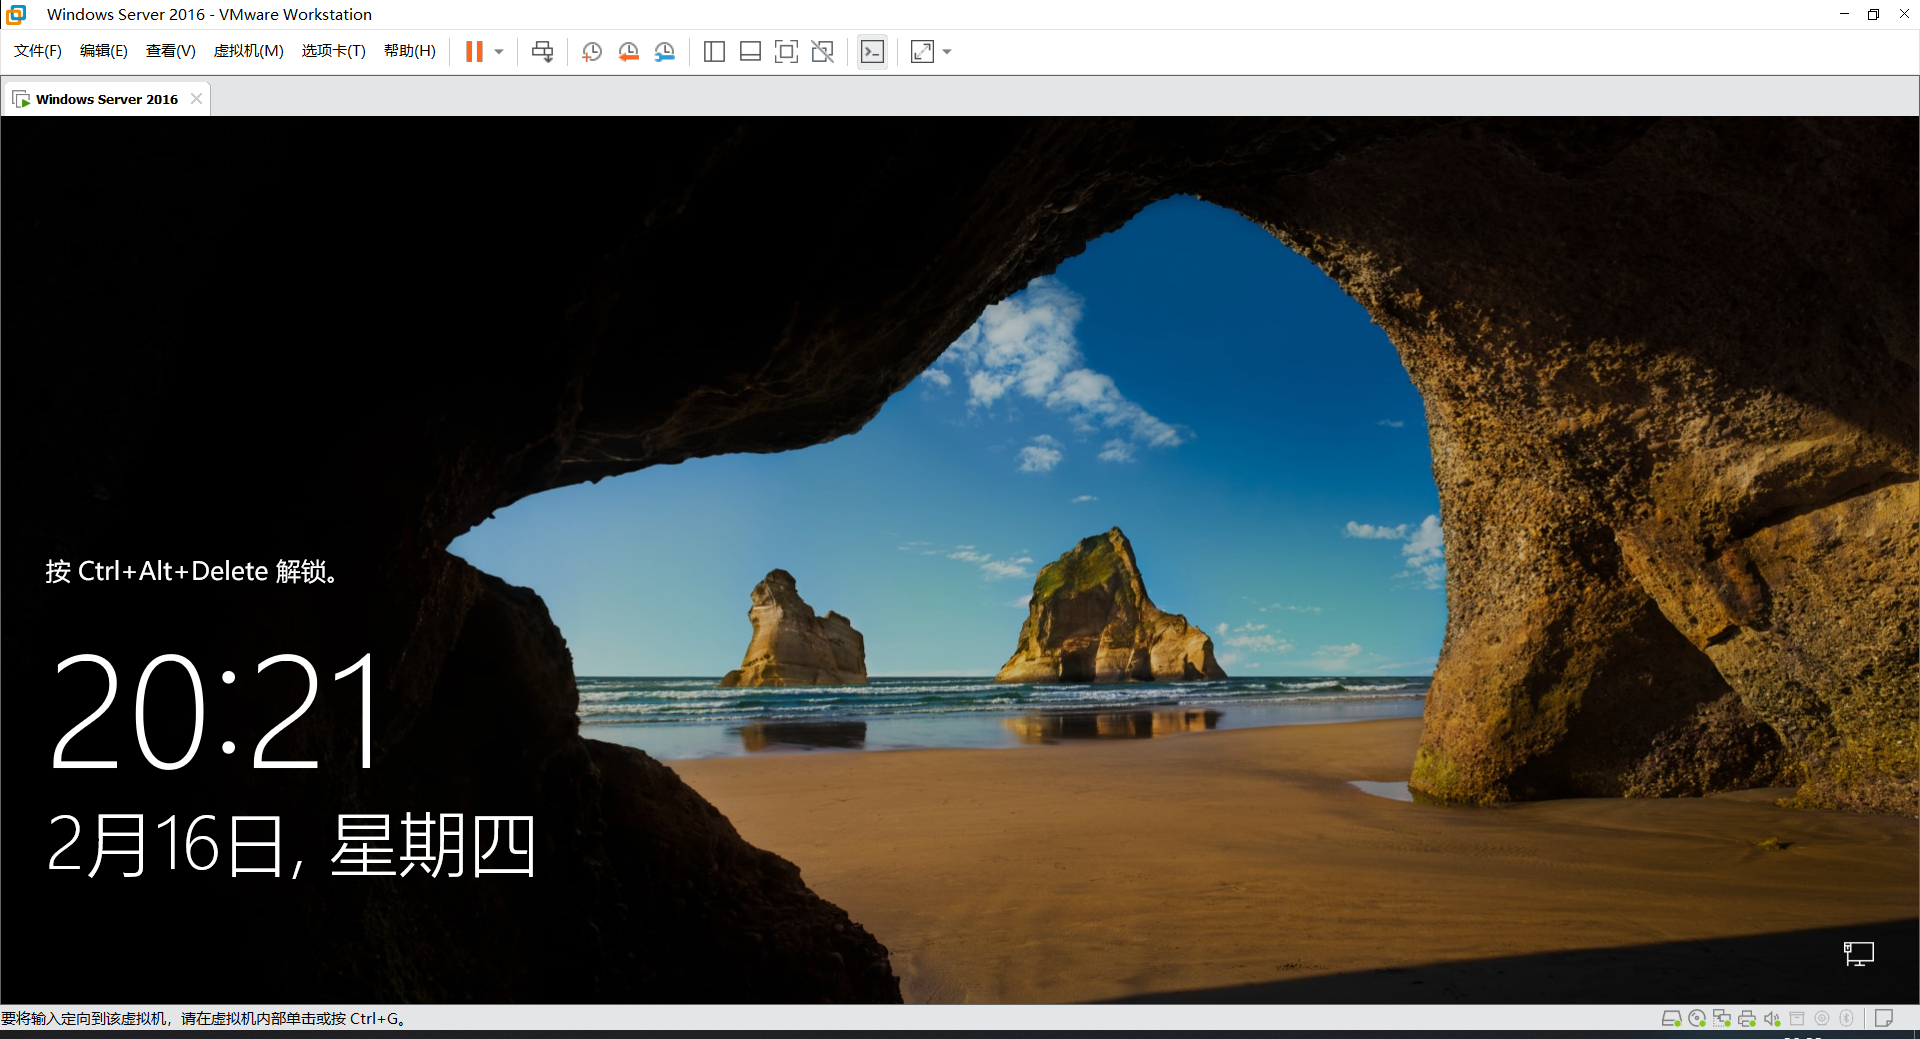Toggle Unity mode icon in toolbar
This screenshot has width=1920, height=1039.
click(823, 52)
